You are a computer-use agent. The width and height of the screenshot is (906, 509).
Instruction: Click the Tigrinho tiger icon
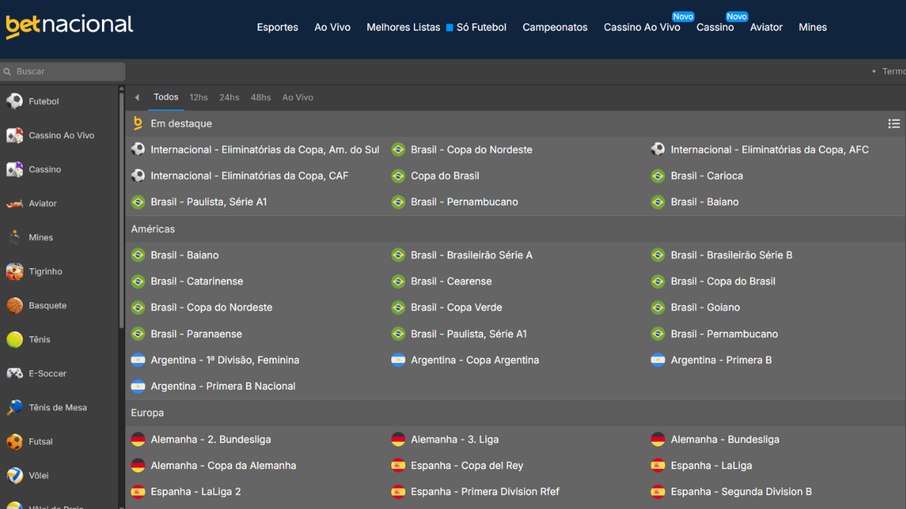pyautogui.click(x=15, y=271)
